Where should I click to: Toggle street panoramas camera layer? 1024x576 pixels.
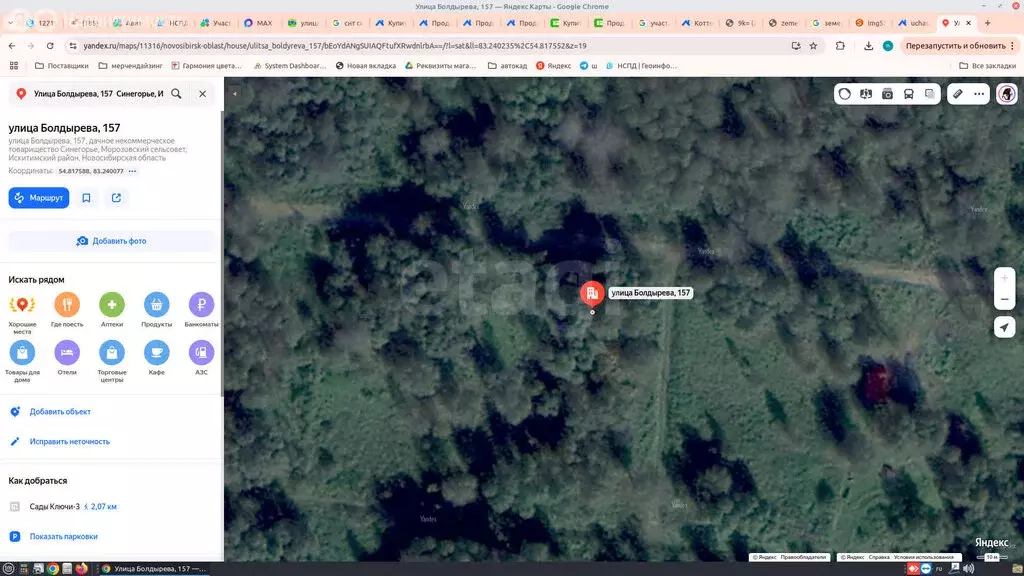(887, 94)
